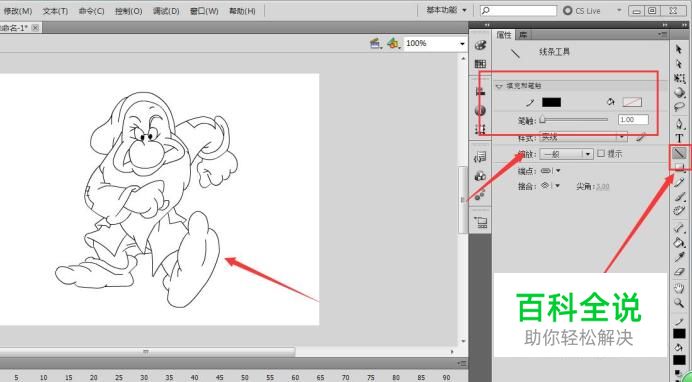Click the CS Live button

582,11
